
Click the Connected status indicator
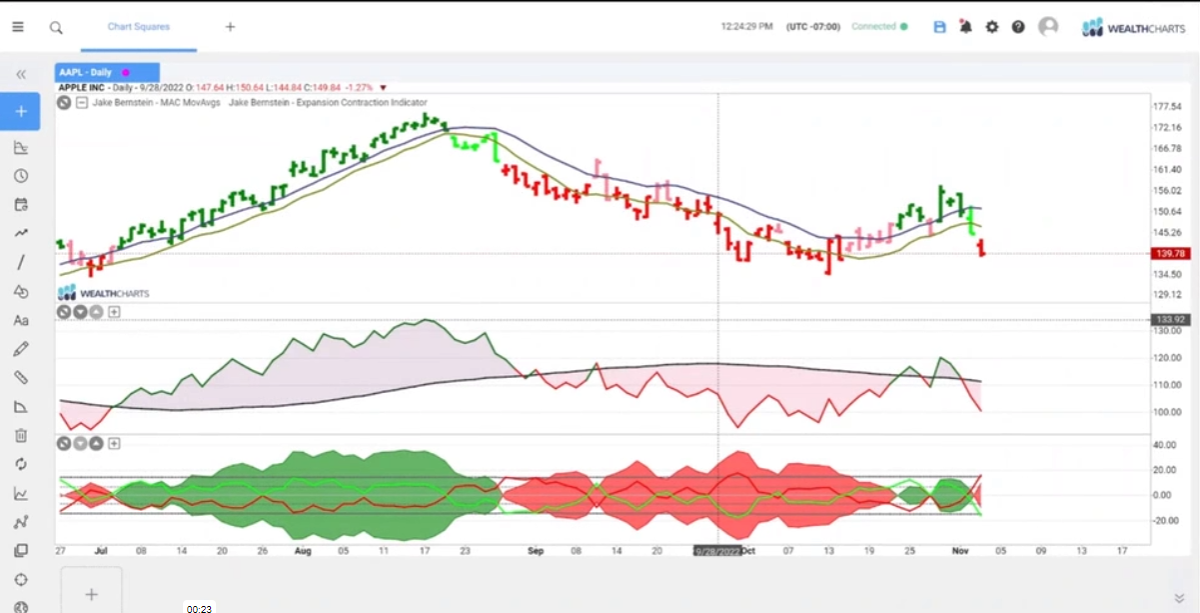coord(879,27)
